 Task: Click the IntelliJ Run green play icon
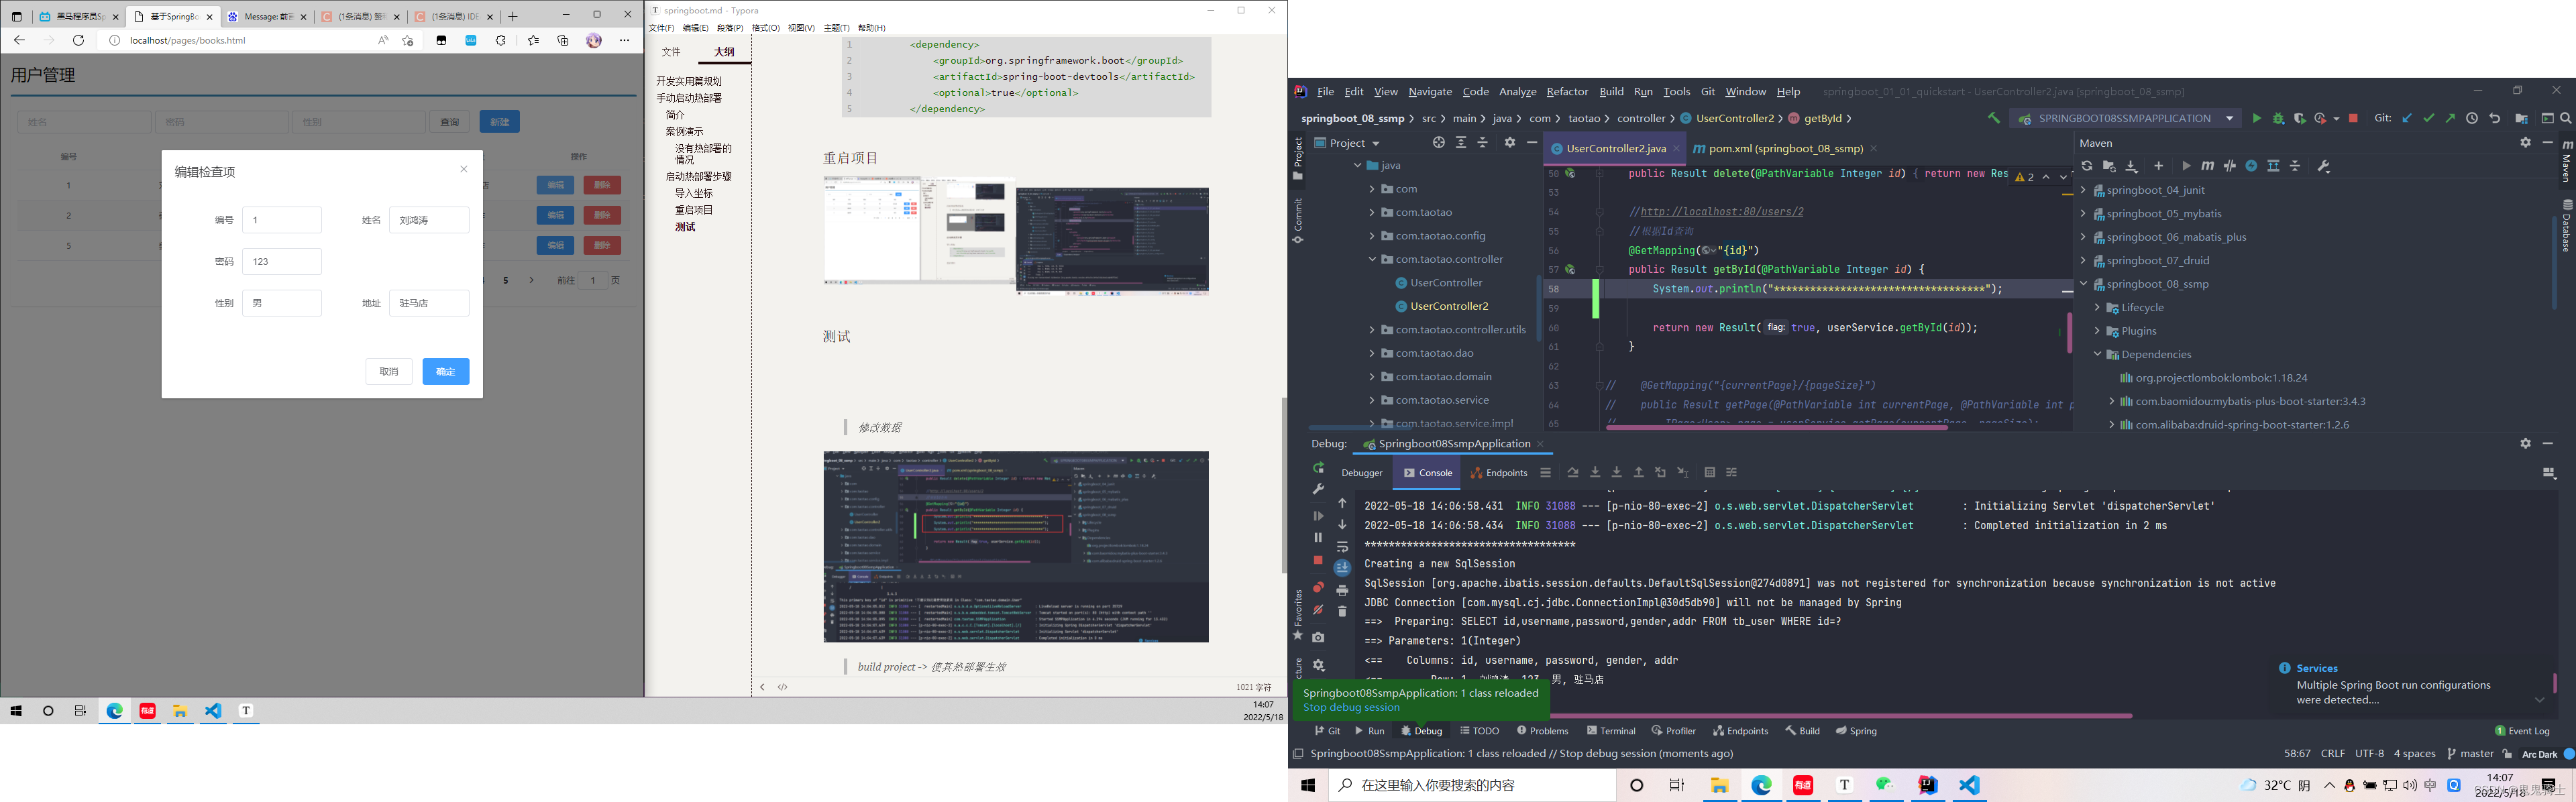coord(2256,118)
